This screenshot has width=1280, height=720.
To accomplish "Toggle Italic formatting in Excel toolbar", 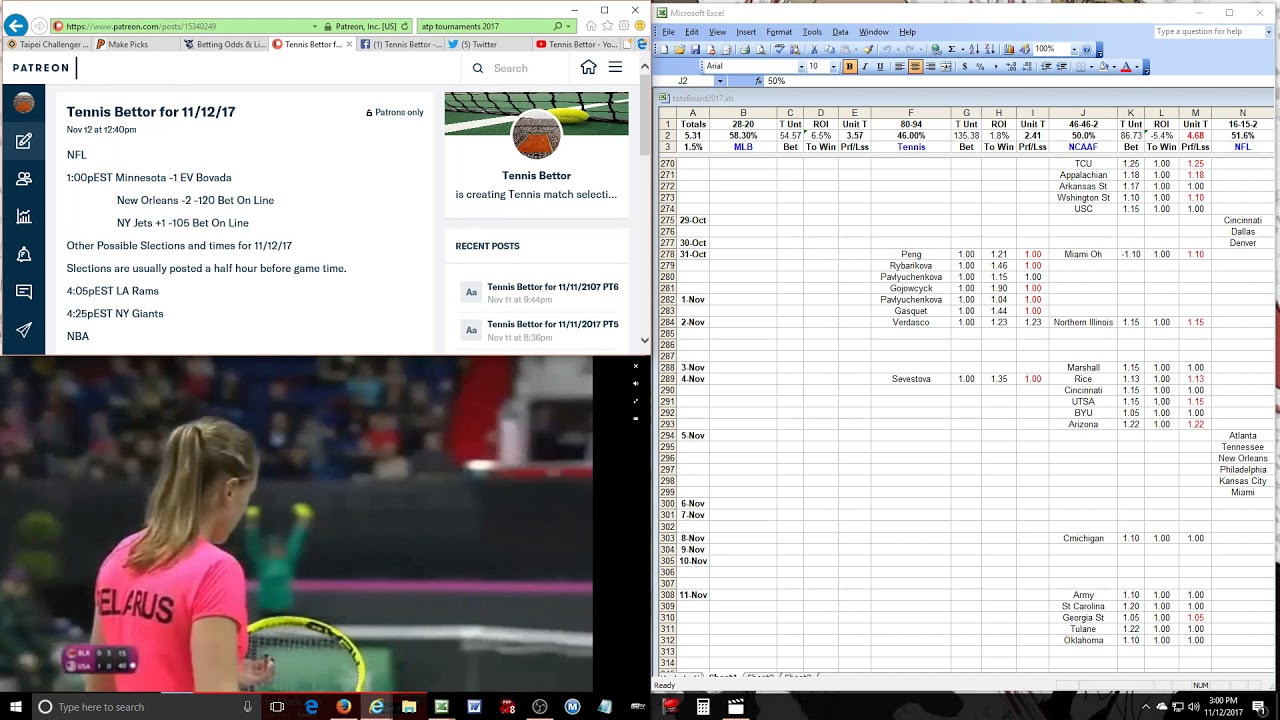I will (x=865, y=67).
